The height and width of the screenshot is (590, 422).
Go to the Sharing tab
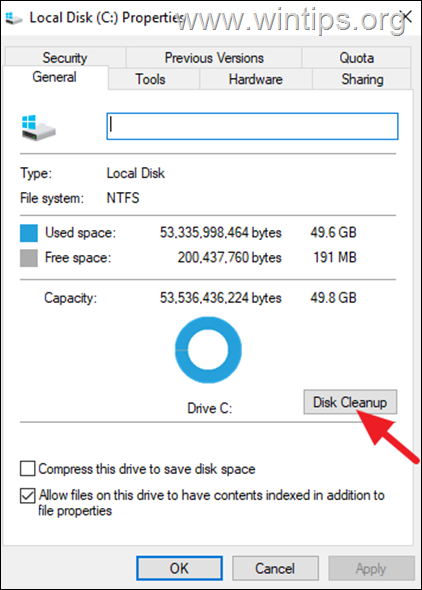[x=362, y=79]
